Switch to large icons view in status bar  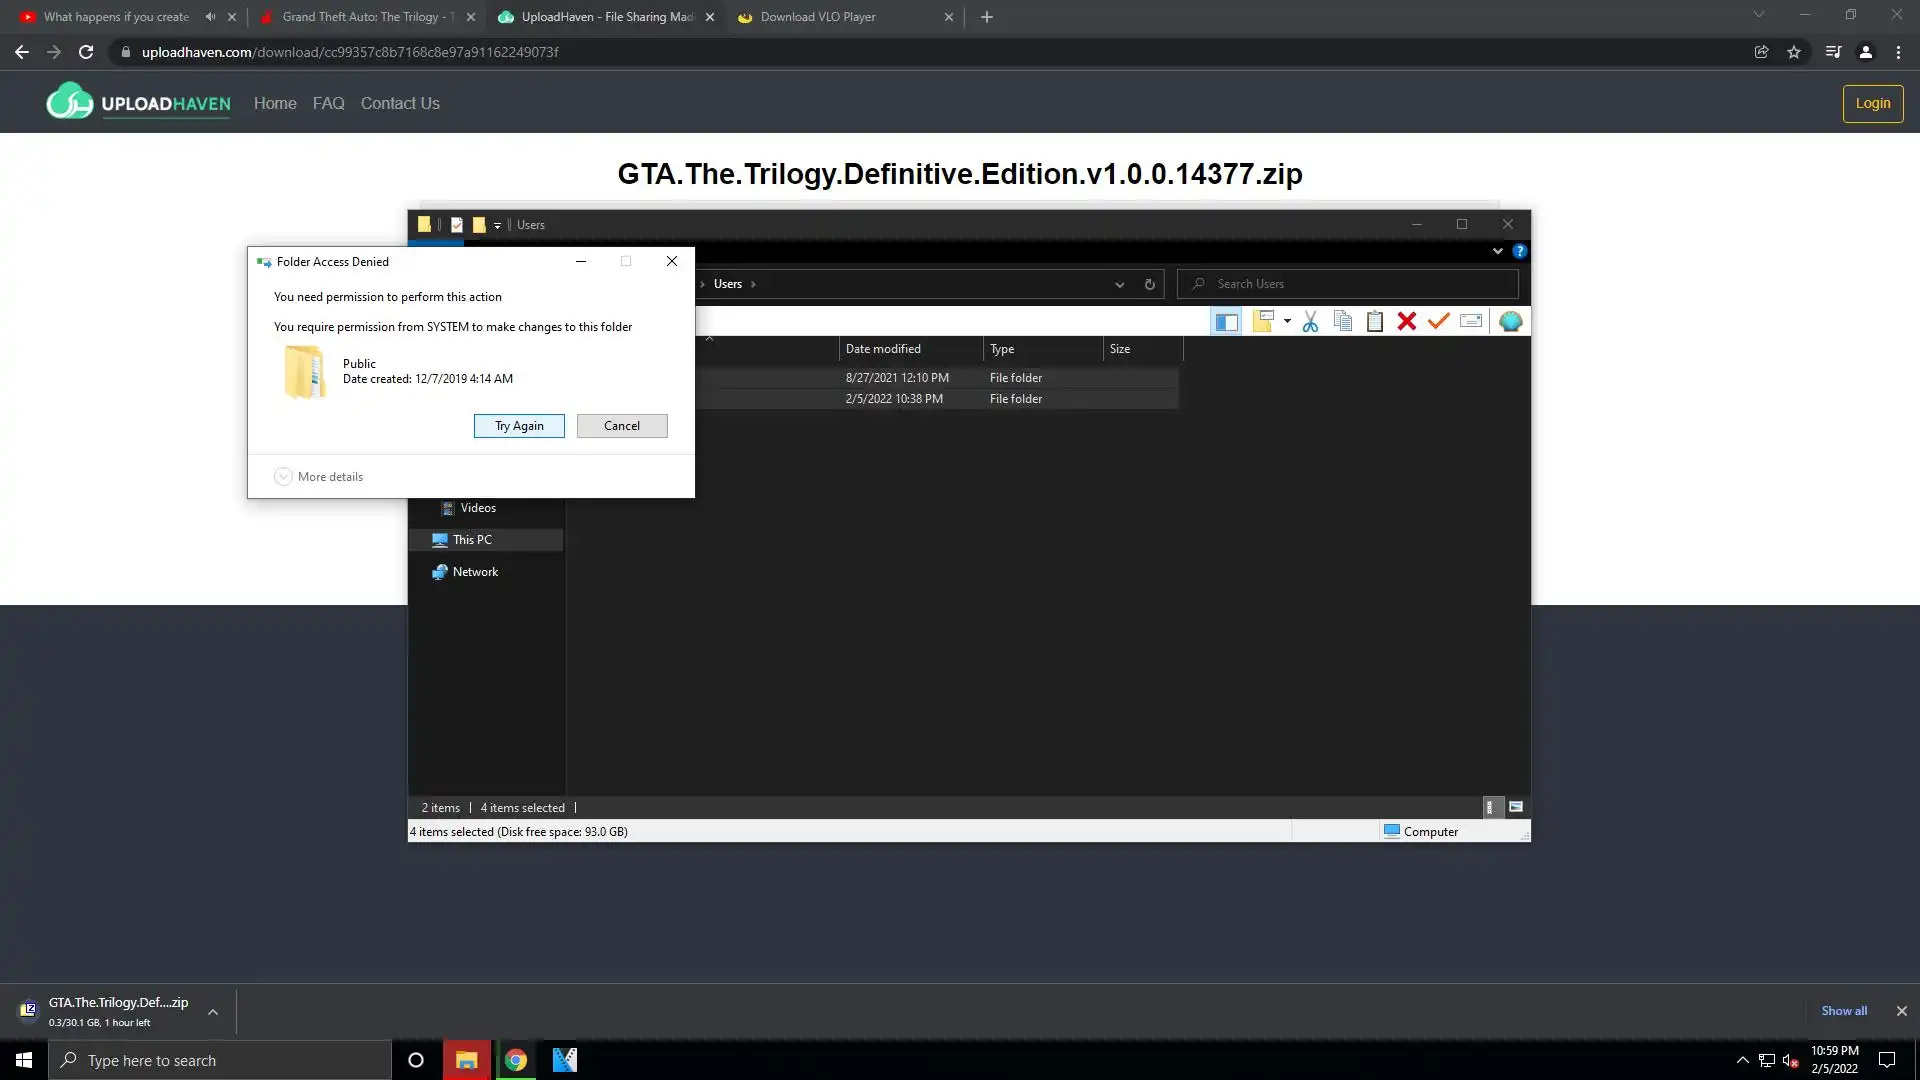coord(1516,807)
